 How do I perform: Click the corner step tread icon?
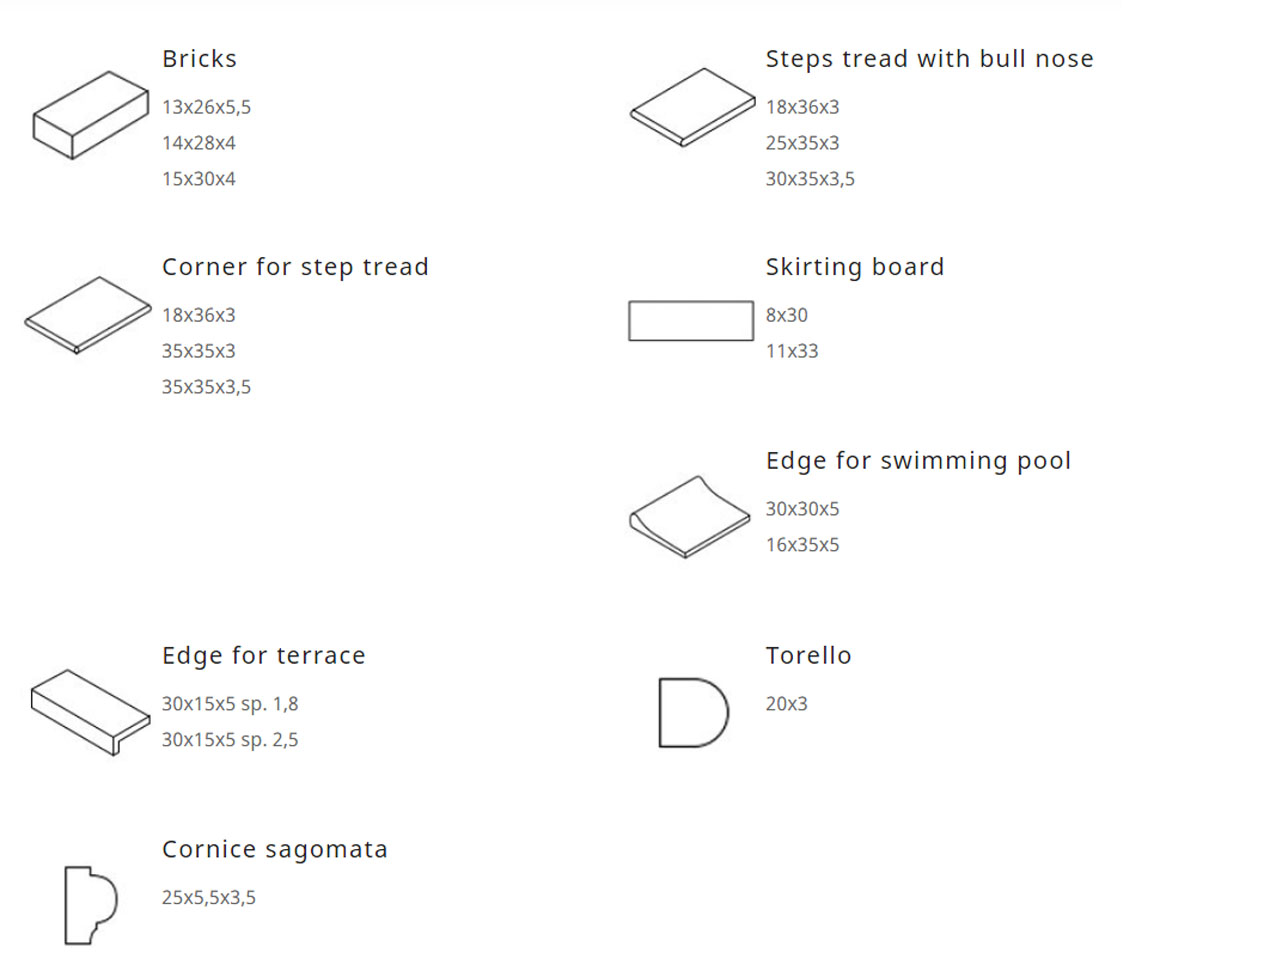88,315
